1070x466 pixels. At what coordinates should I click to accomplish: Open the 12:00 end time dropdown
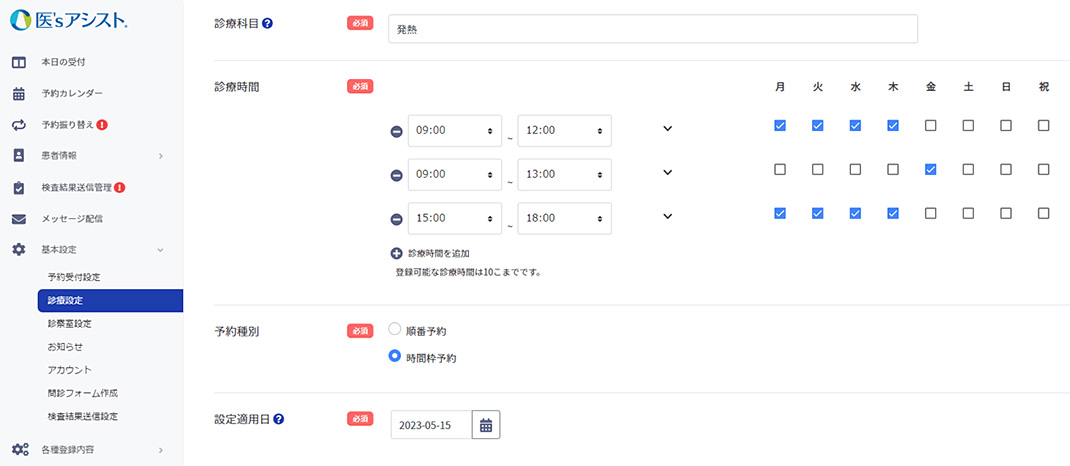564,131
